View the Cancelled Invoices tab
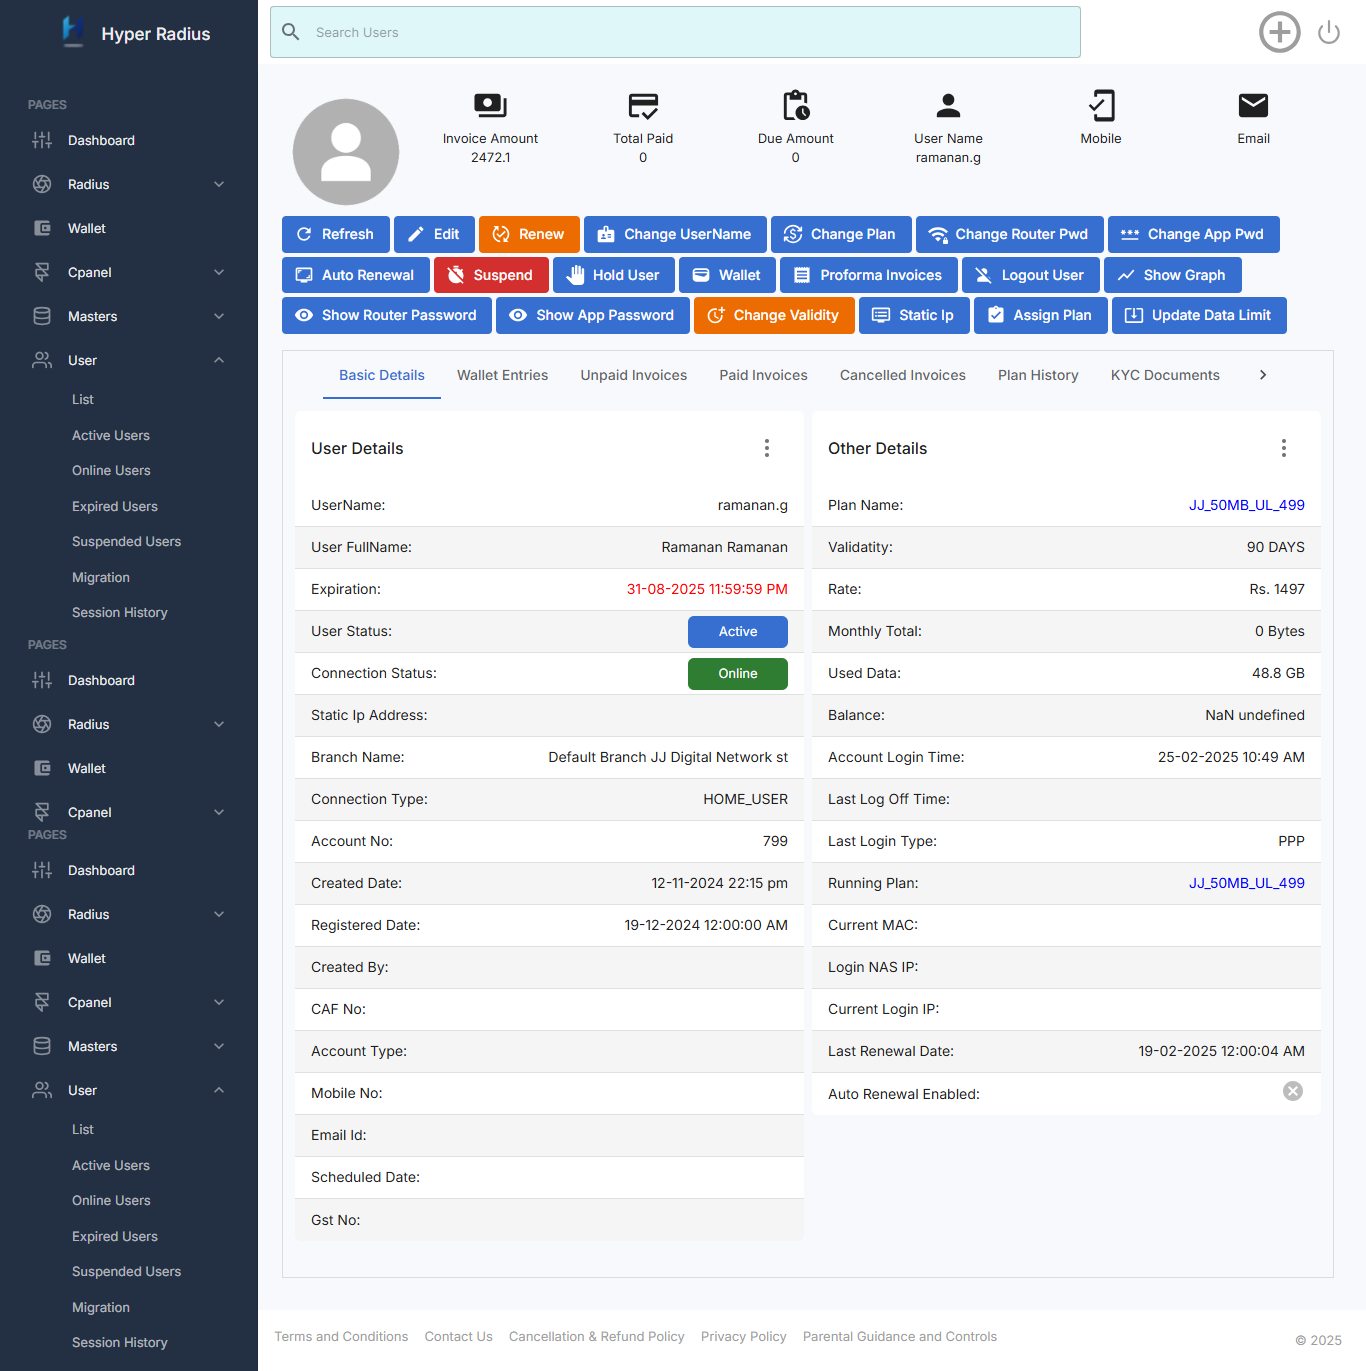The height and width of the screenshot is (1371, 1366). (x=903, y=375)
